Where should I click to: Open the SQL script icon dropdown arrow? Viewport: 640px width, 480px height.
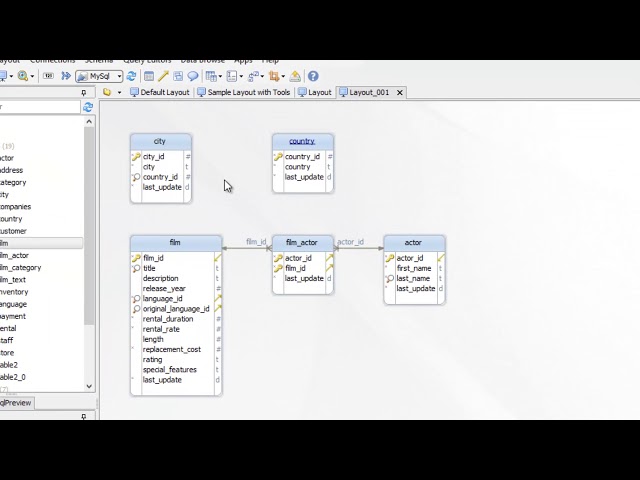click(262, 76)
